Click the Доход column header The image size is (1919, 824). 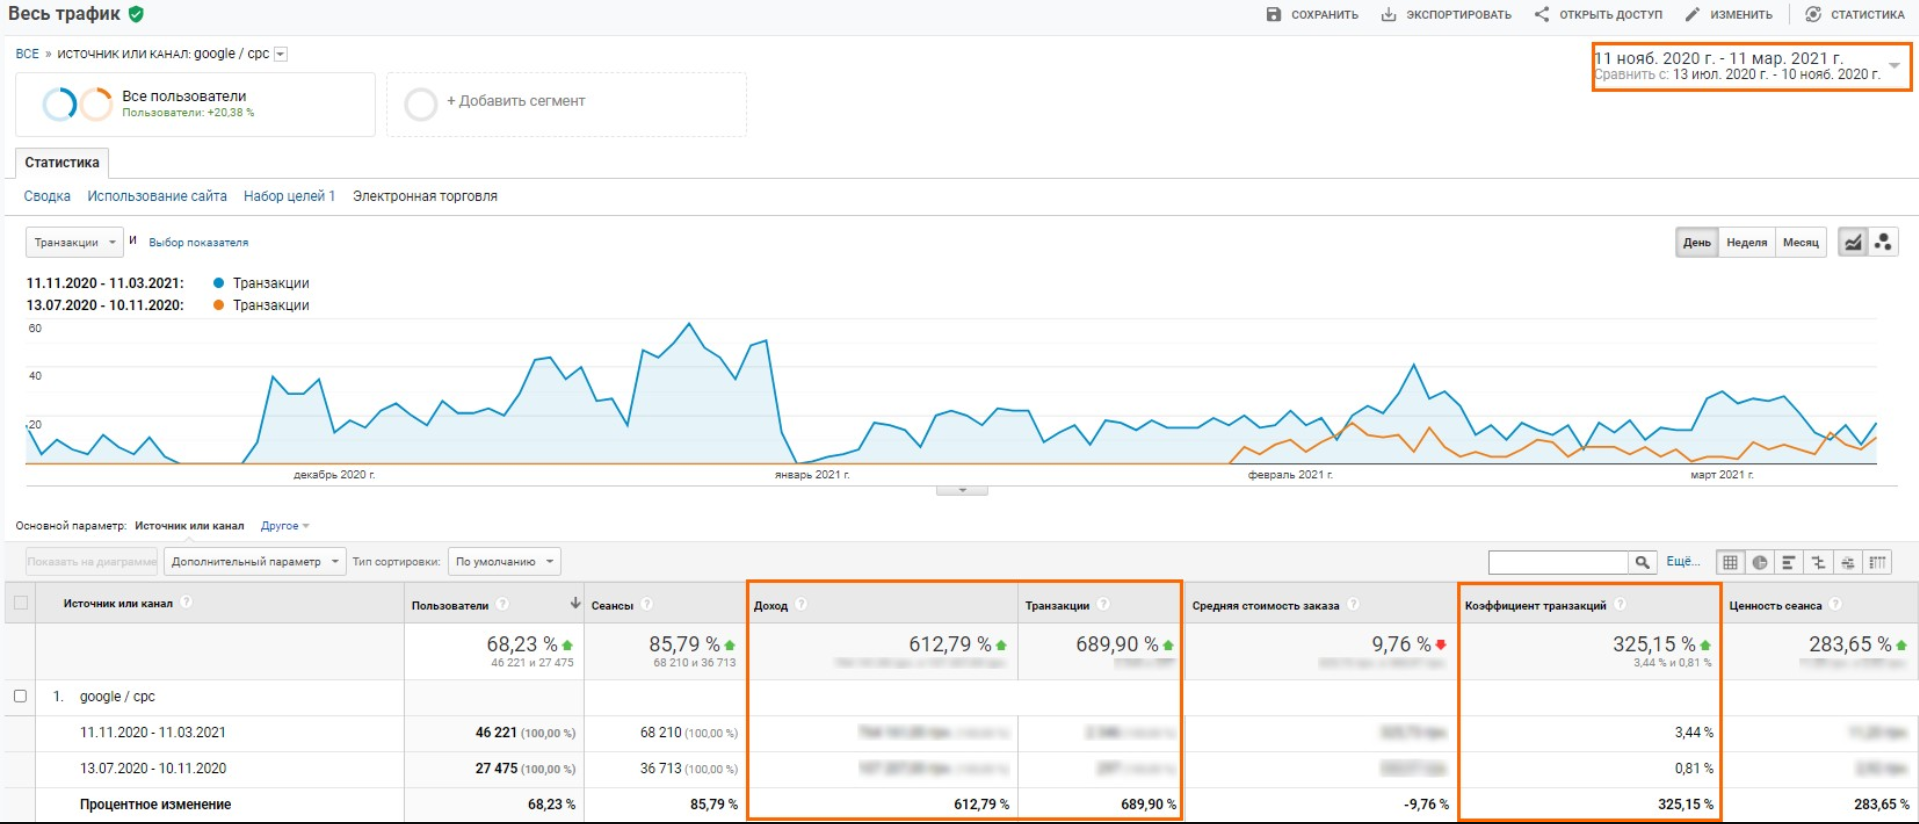pyautogui.click(x=771, y=605)
